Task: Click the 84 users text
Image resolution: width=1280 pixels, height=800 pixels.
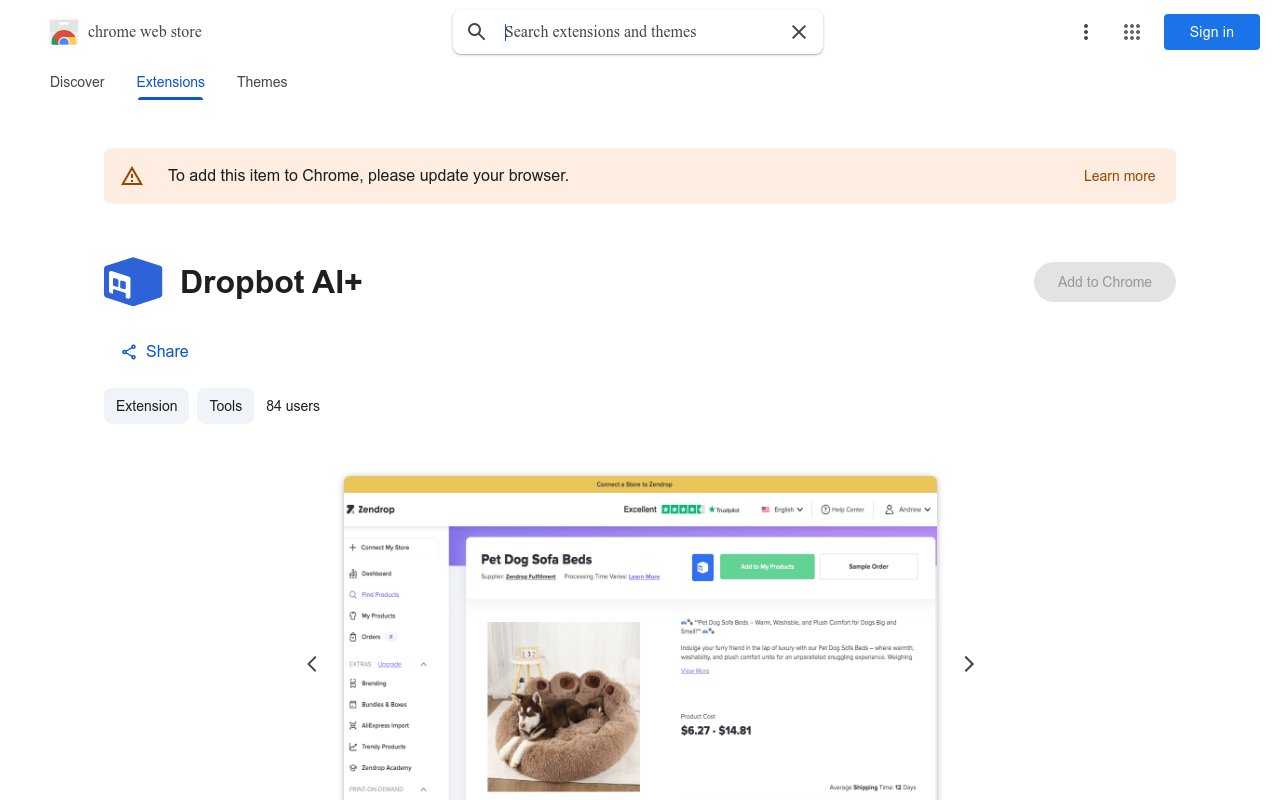Action: [293, 406]
